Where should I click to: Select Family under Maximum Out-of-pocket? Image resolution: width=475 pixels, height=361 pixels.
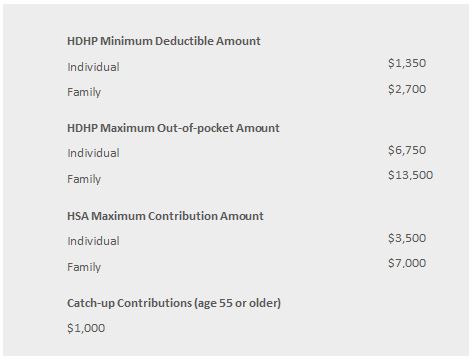(84, 179)
